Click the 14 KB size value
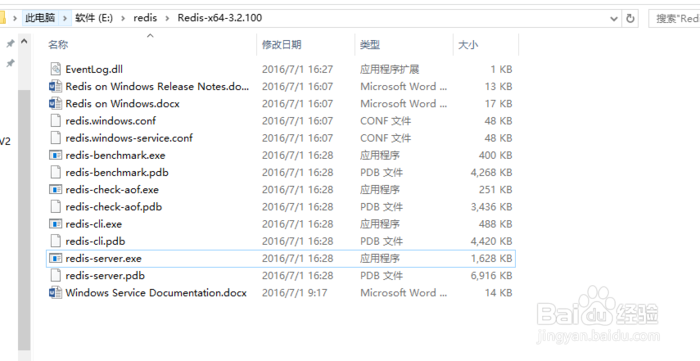The image size is (700, 361). pos(499,293)
